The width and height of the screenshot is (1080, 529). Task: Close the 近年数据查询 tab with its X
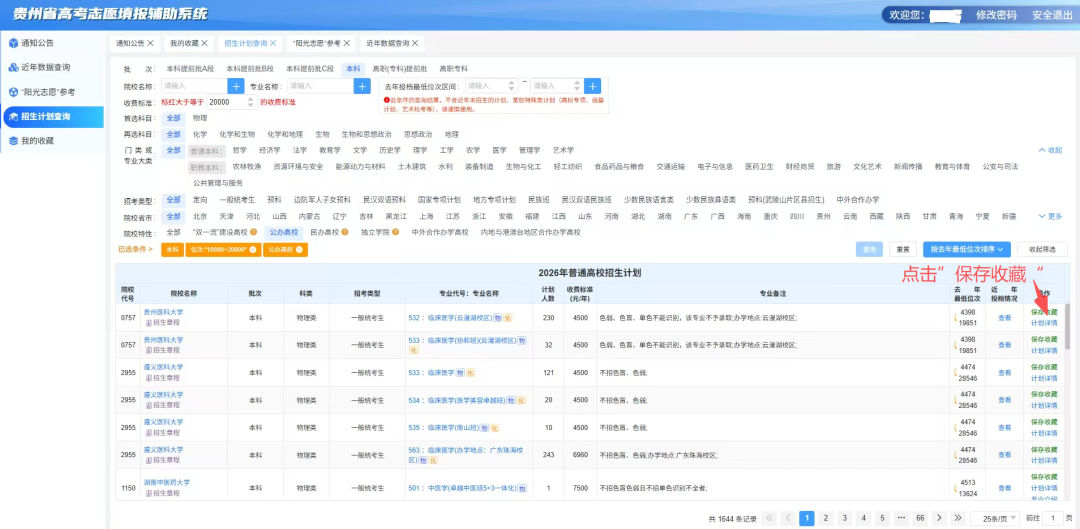(415, 43)
